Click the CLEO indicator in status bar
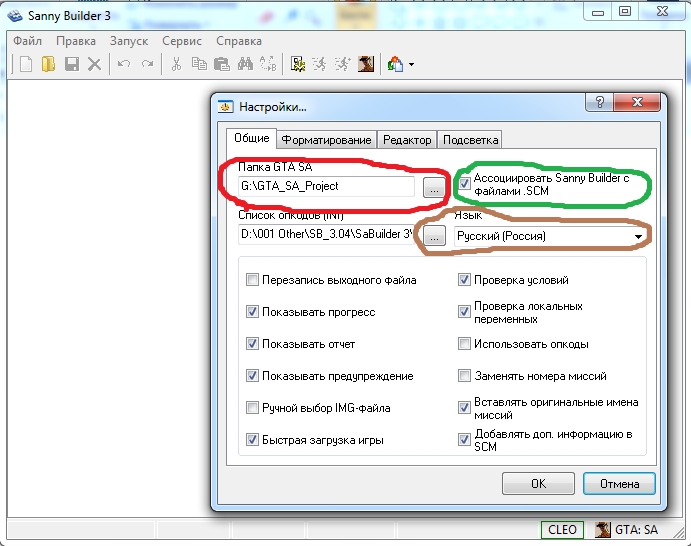 click(x=560, y=530)
